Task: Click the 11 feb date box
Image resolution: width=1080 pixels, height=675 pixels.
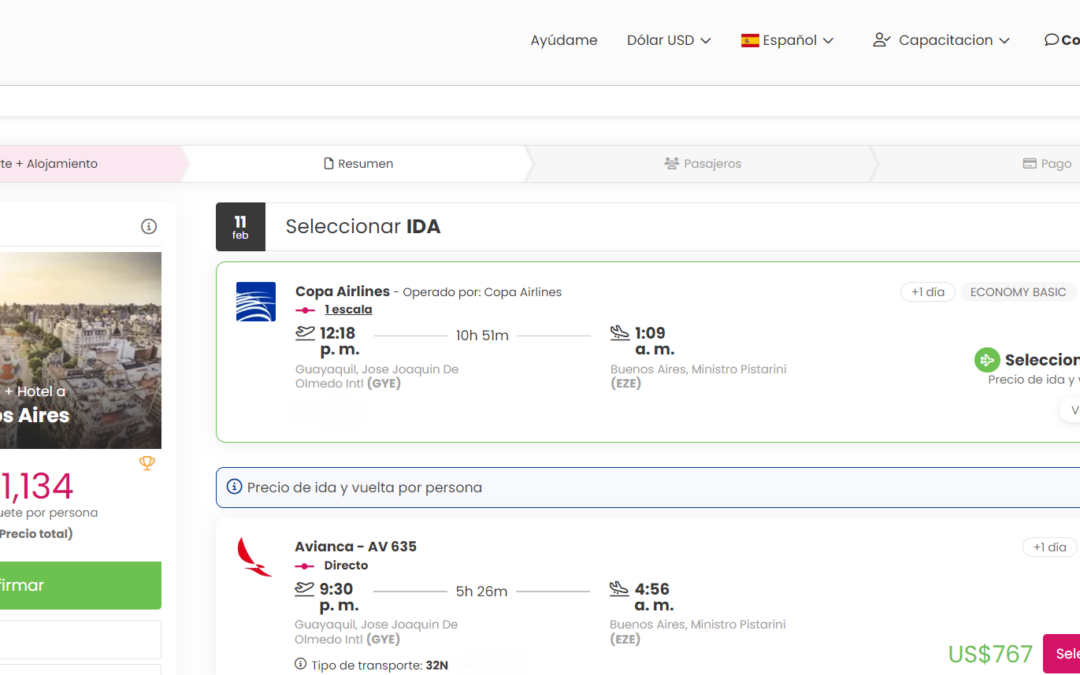Action: coord(240,227)
